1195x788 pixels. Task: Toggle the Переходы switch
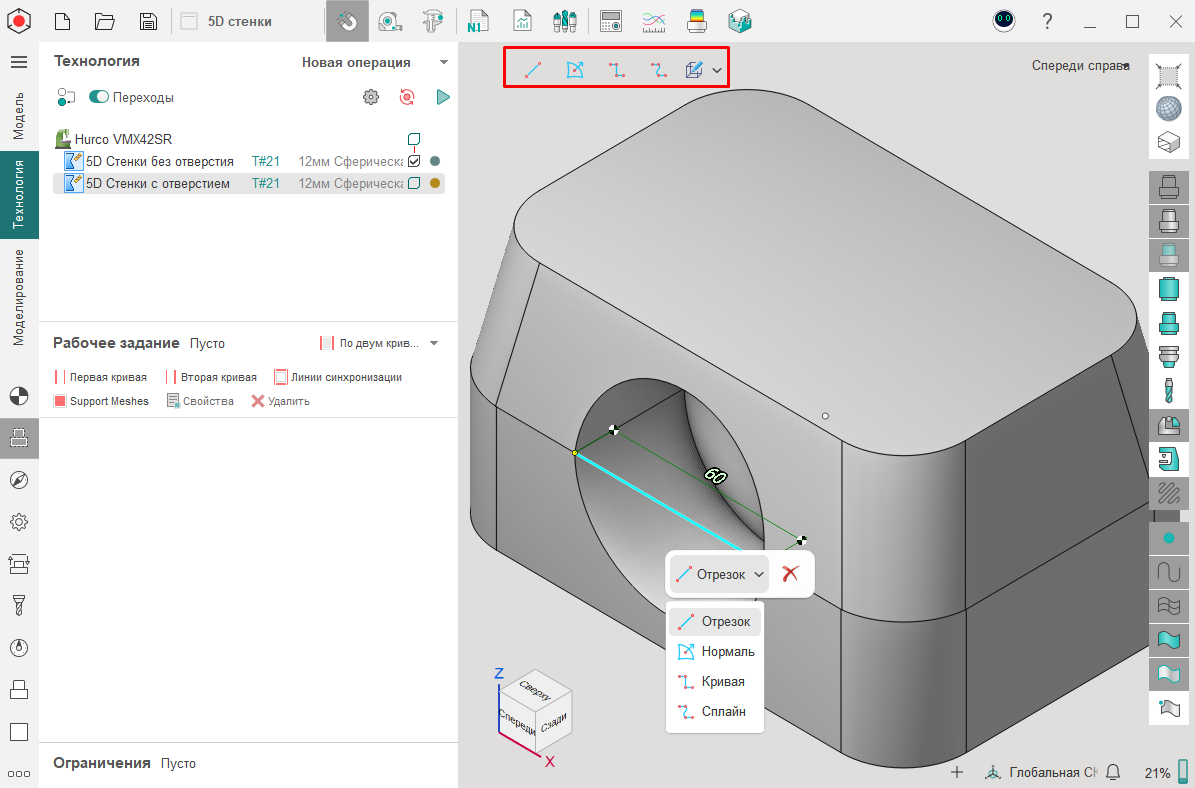click(99, 97)
